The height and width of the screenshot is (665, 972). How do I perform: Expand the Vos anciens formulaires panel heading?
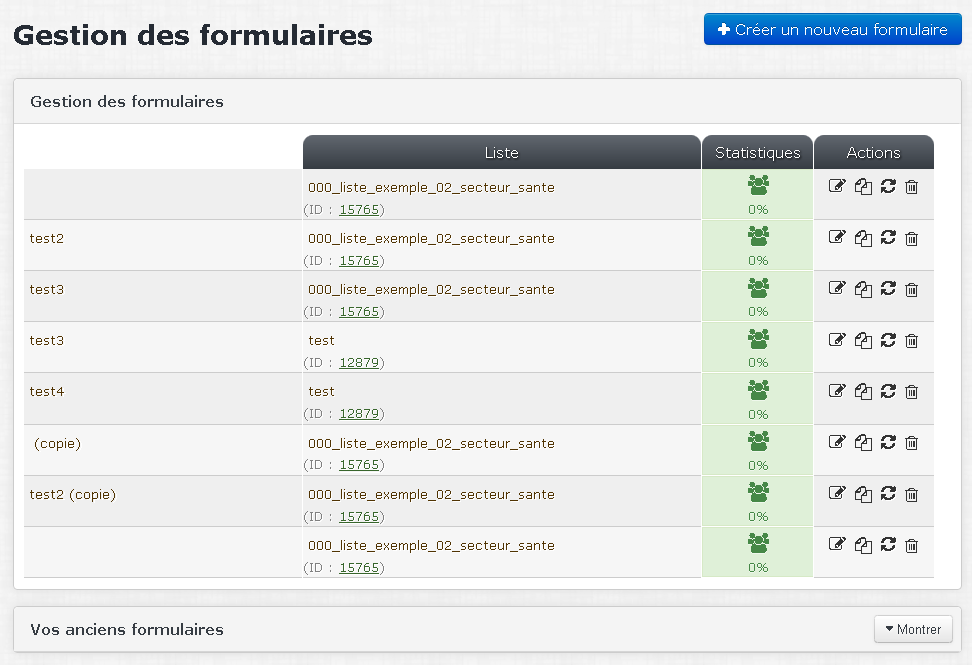tap(126, 629)
